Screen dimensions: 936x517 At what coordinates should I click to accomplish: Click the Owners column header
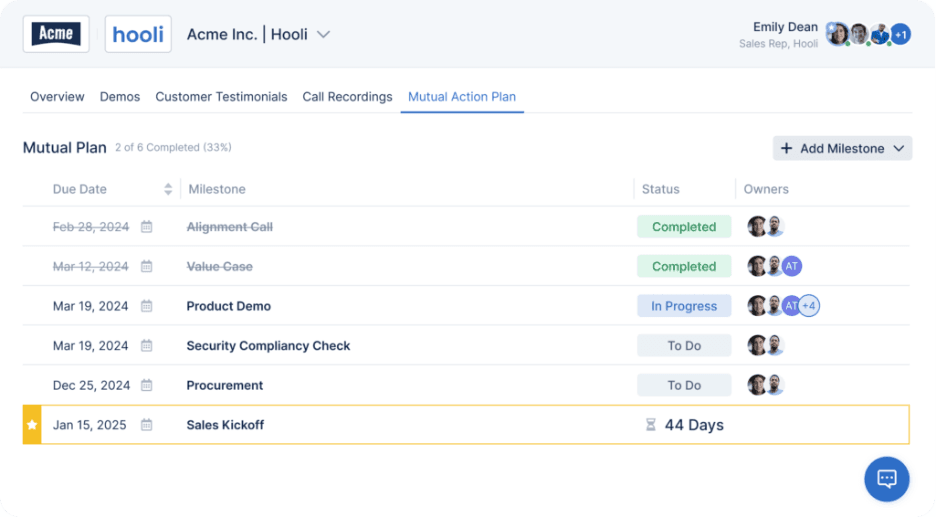(x=766, y=189)
